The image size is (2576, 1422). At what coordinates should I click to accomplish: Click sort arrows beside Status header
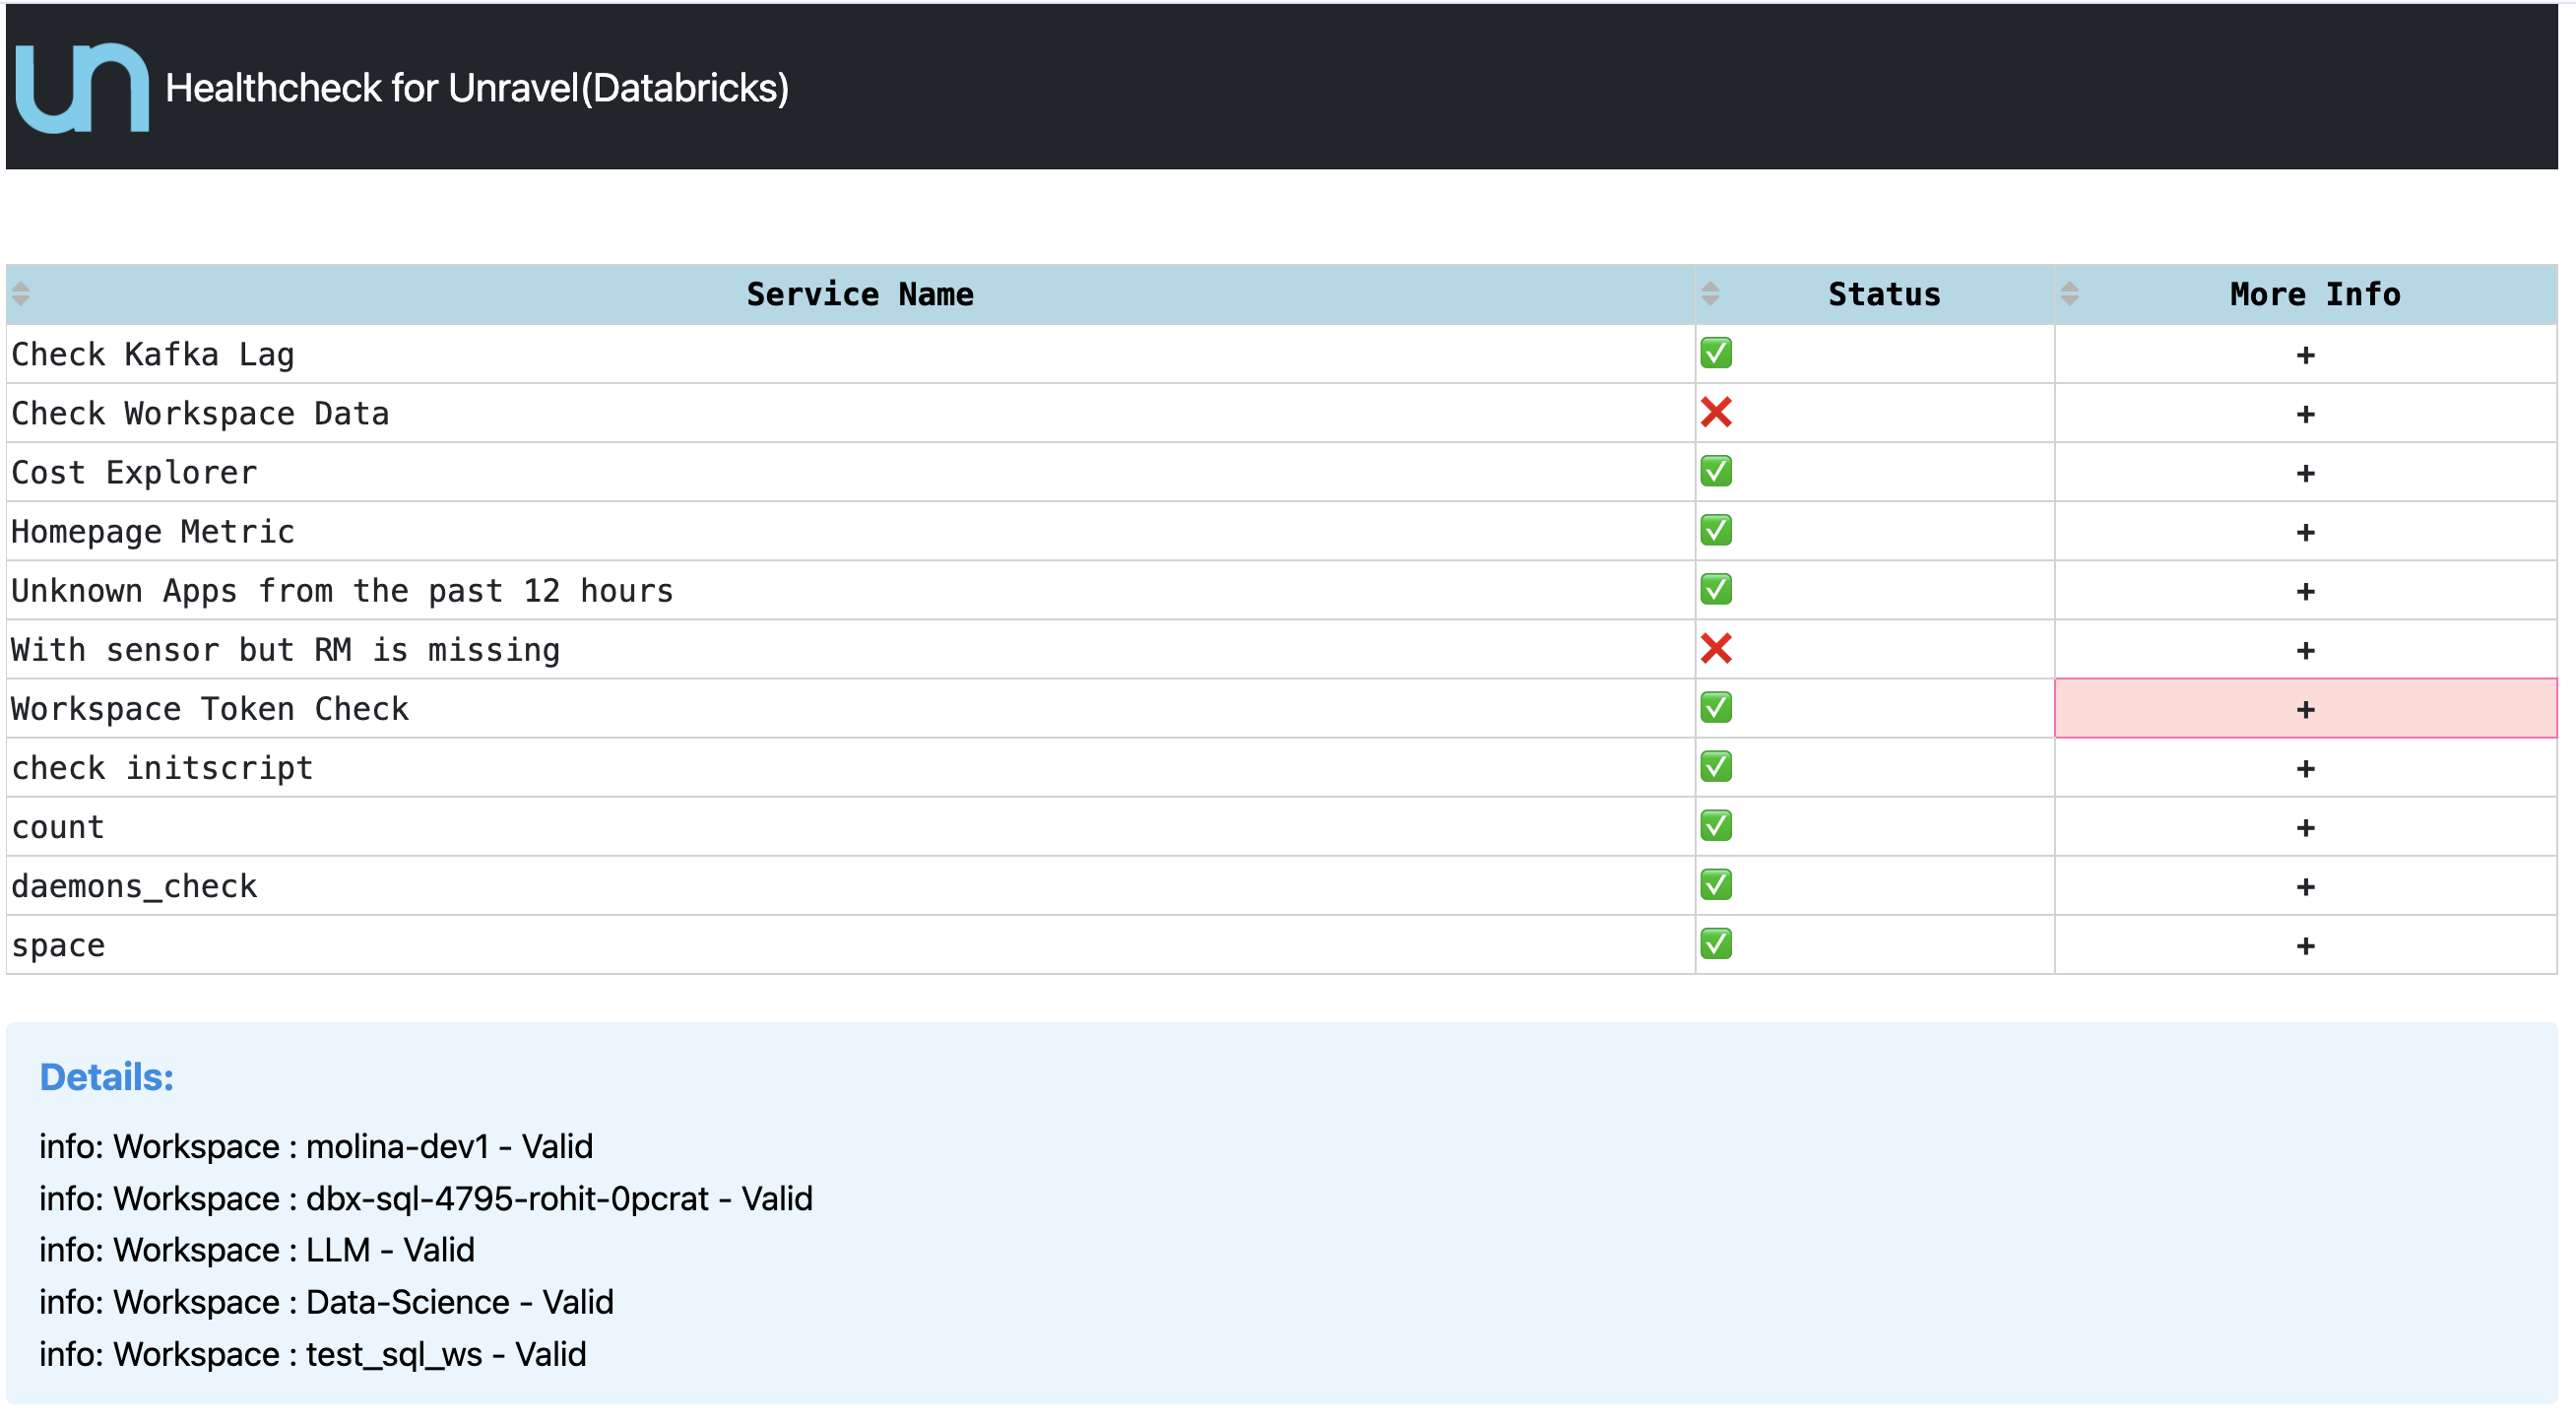(x=1710, y=294)
